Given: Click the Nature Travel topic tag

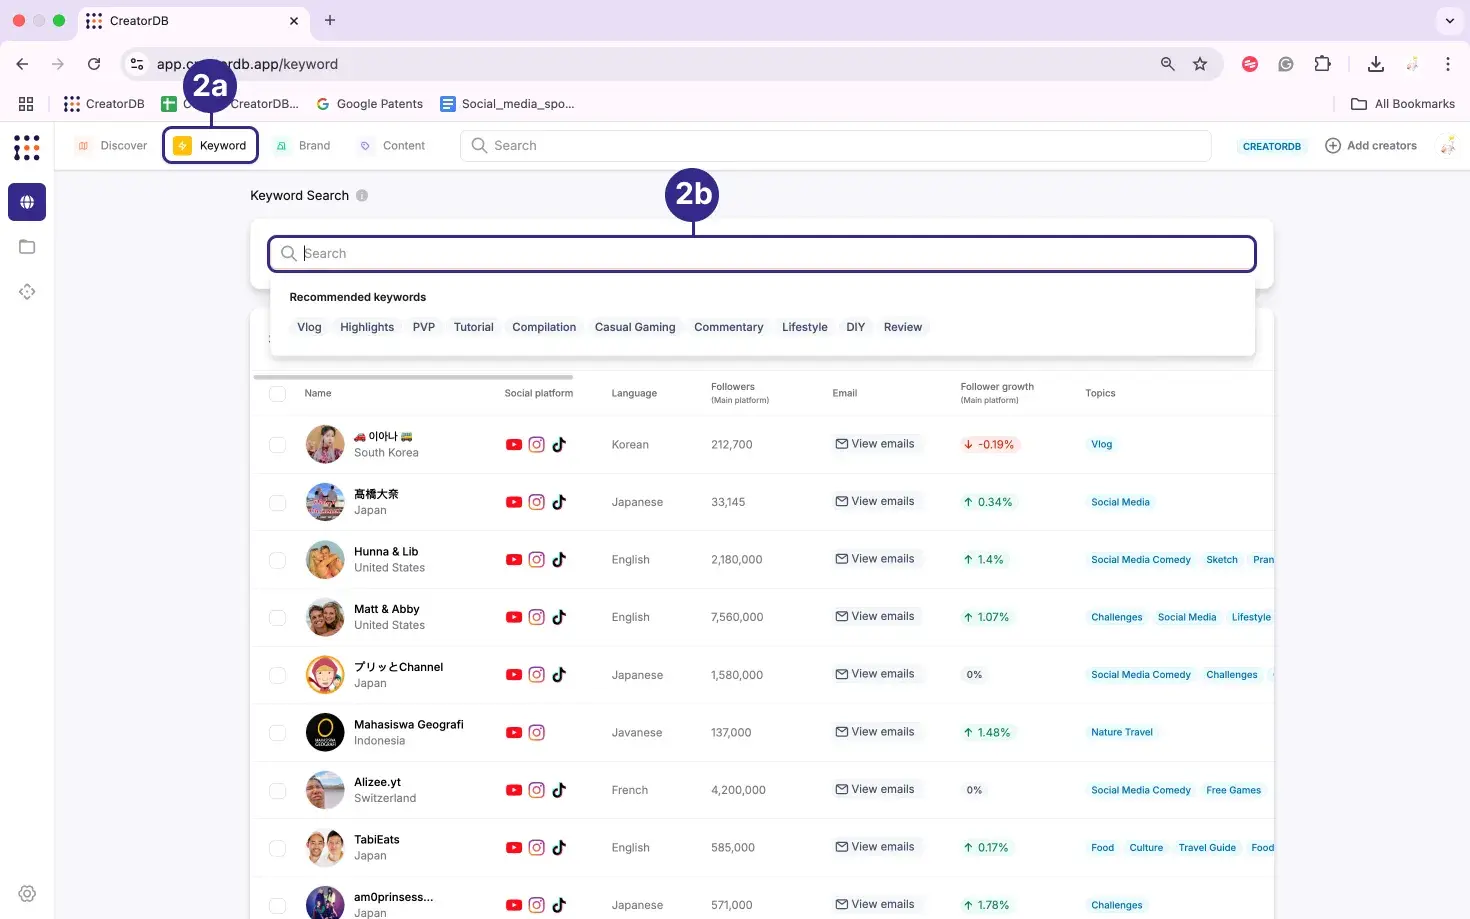Looking at the screenshot, I should [1122, 732].
